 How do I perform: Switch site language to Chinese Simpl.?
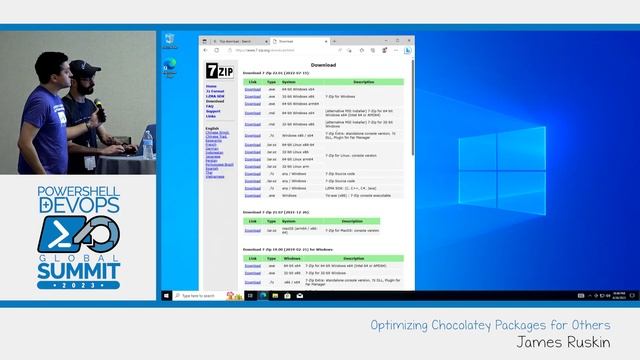[x=217, y=133]
